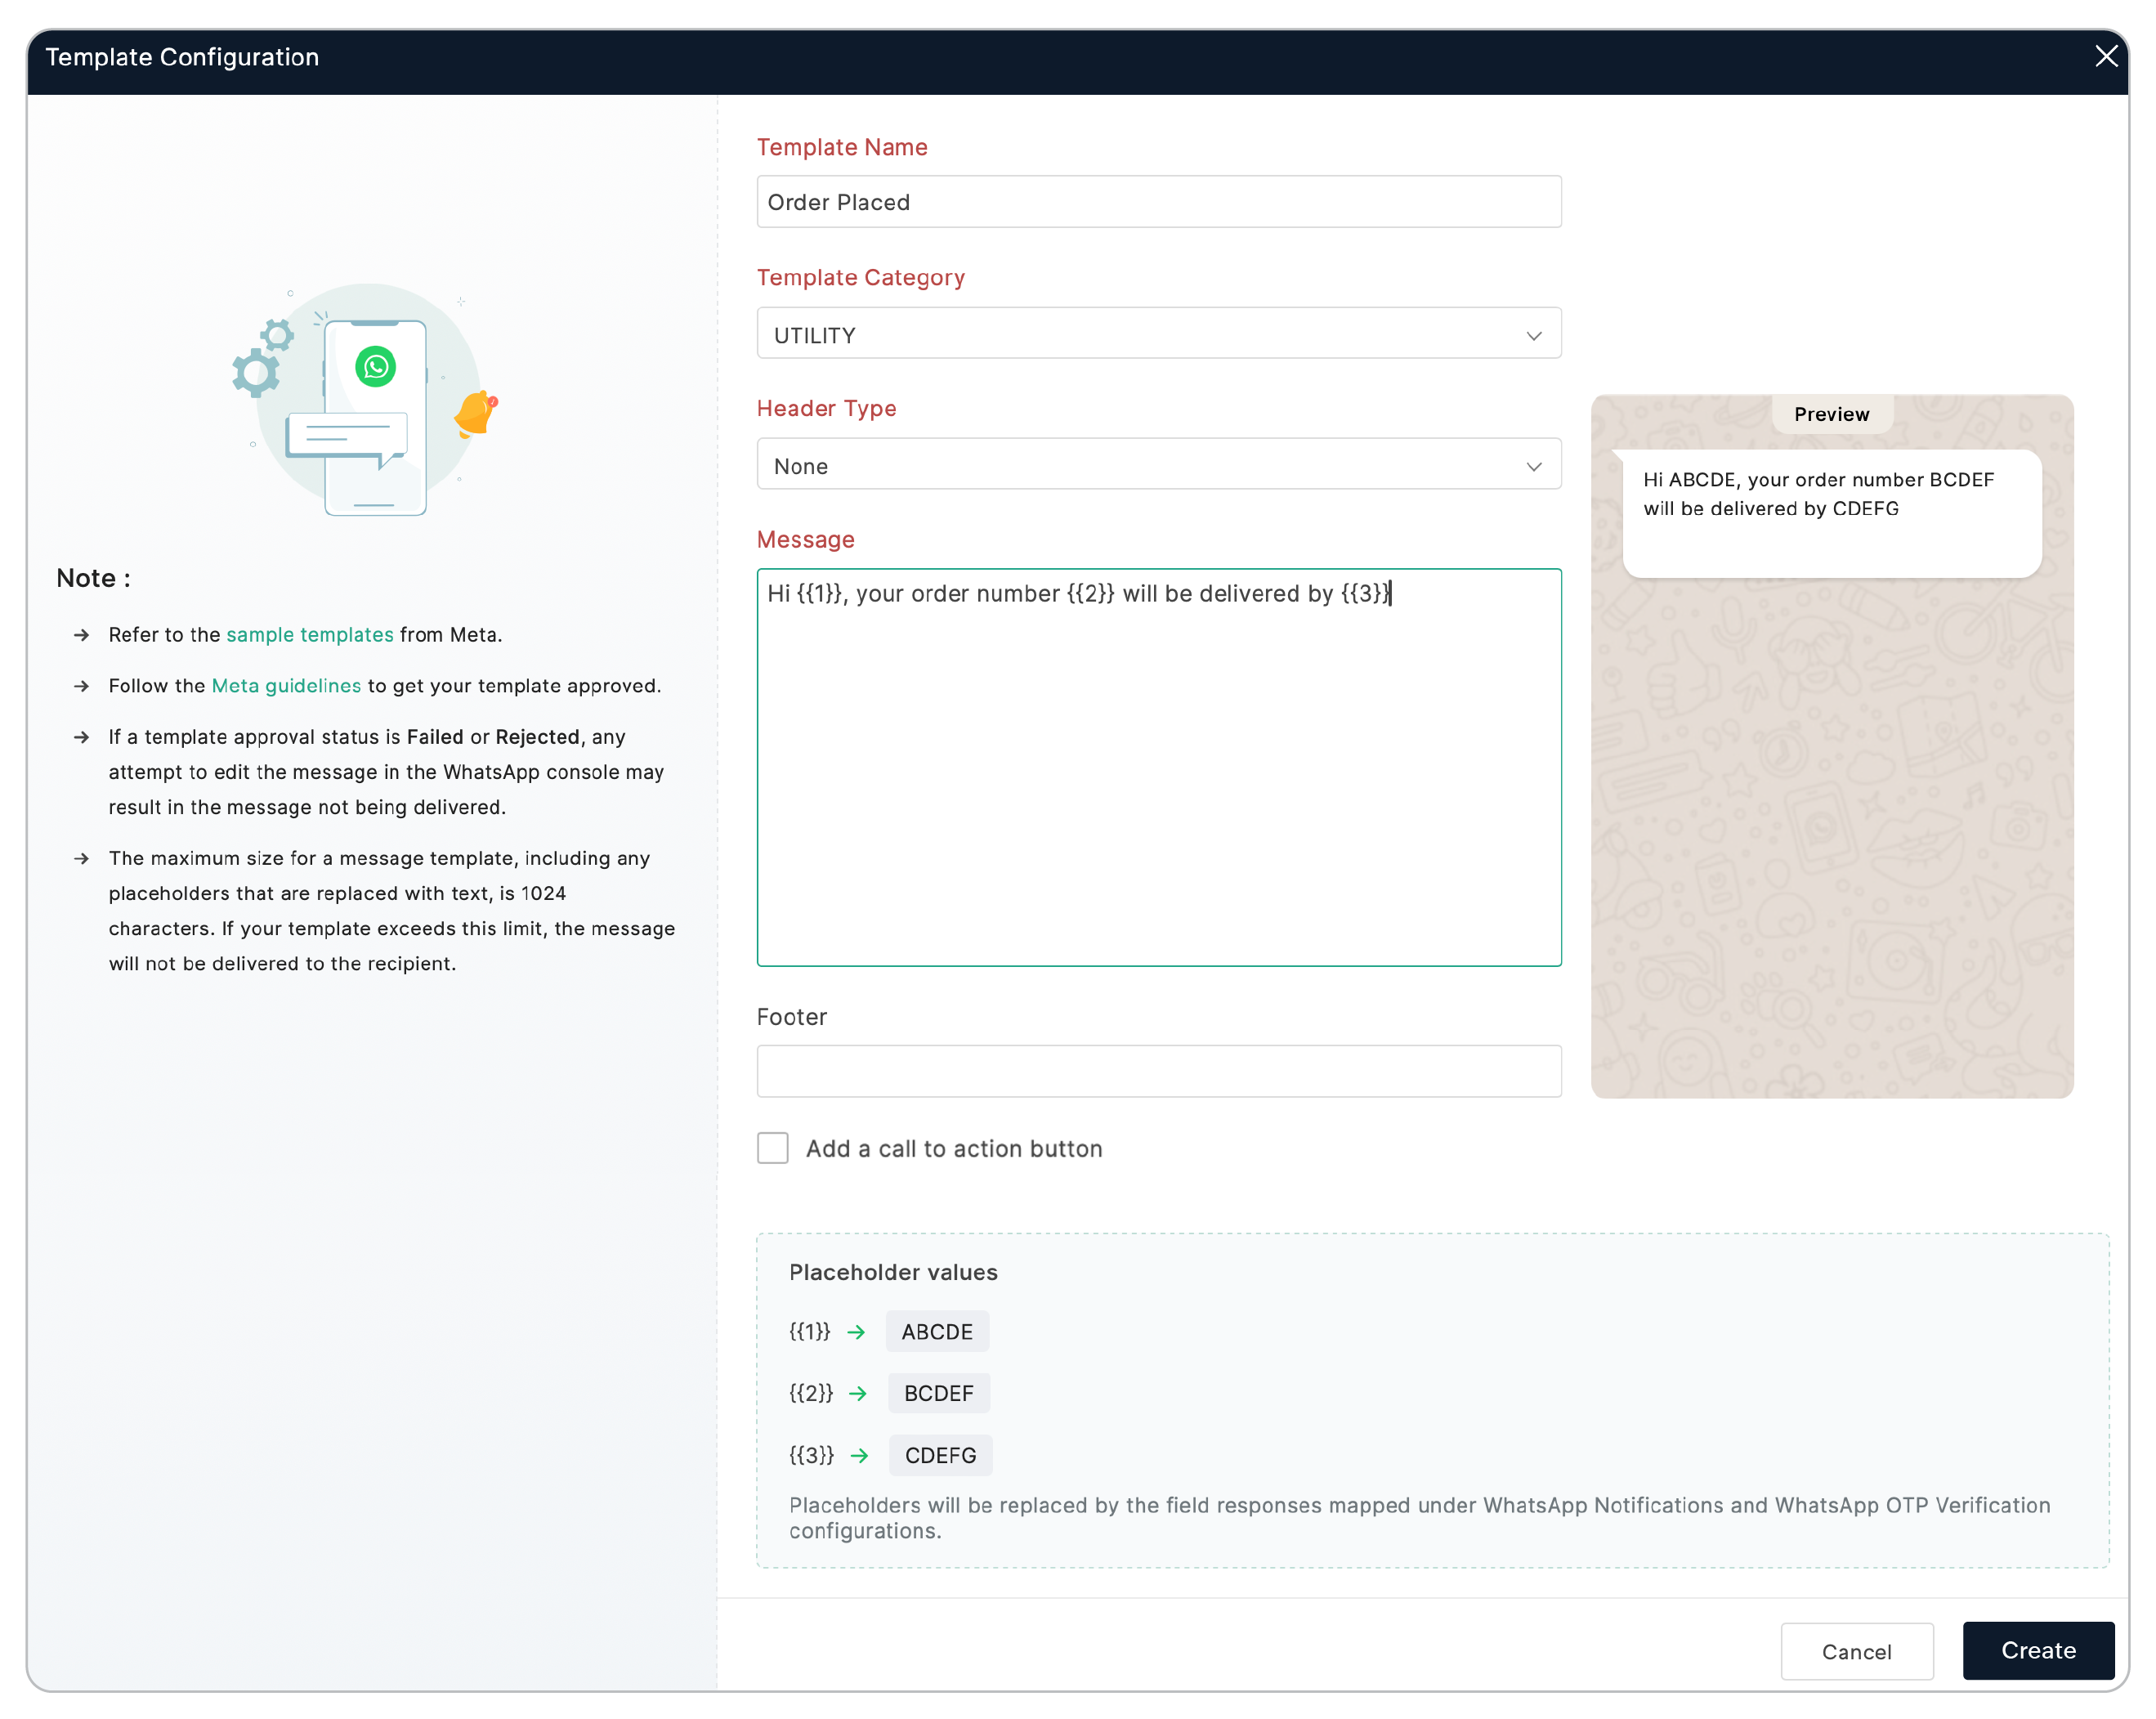The height and width of the screenshot is (1719, 2156).
Task: Expand the Header Type dropdown
Action: [x=1158, y=466]
